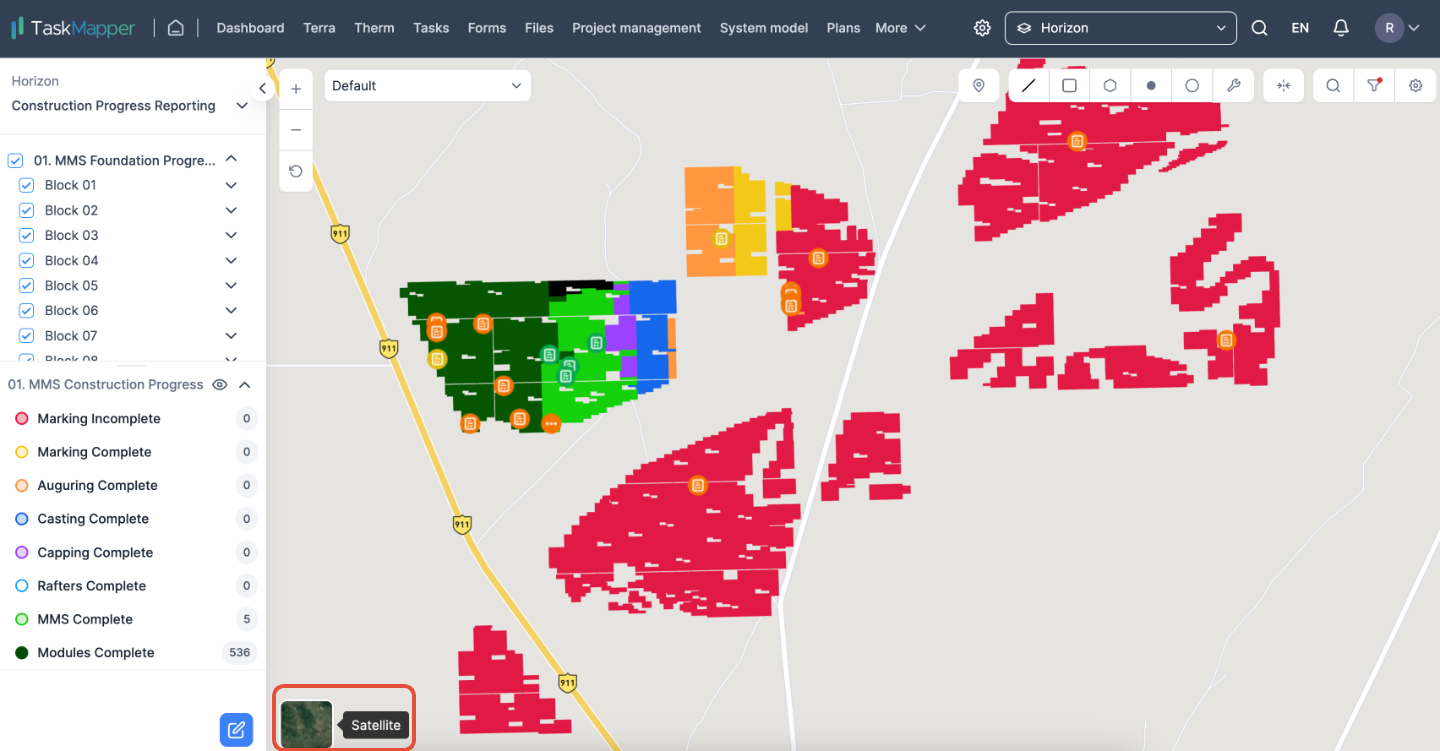Collapse 01. MMS Foundation Progress group
Viewport: 1440px width, 751px height.
231,159
